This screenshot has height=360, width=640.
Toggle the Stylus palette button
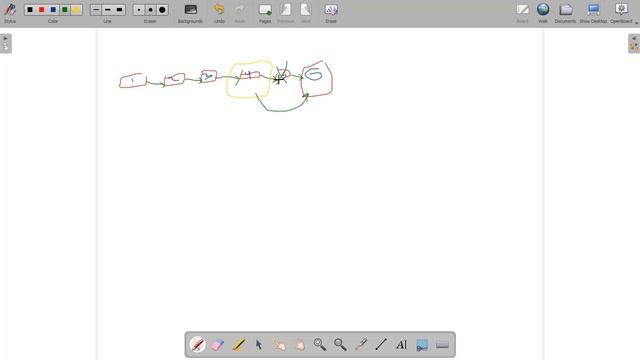[x=10, y=13]
